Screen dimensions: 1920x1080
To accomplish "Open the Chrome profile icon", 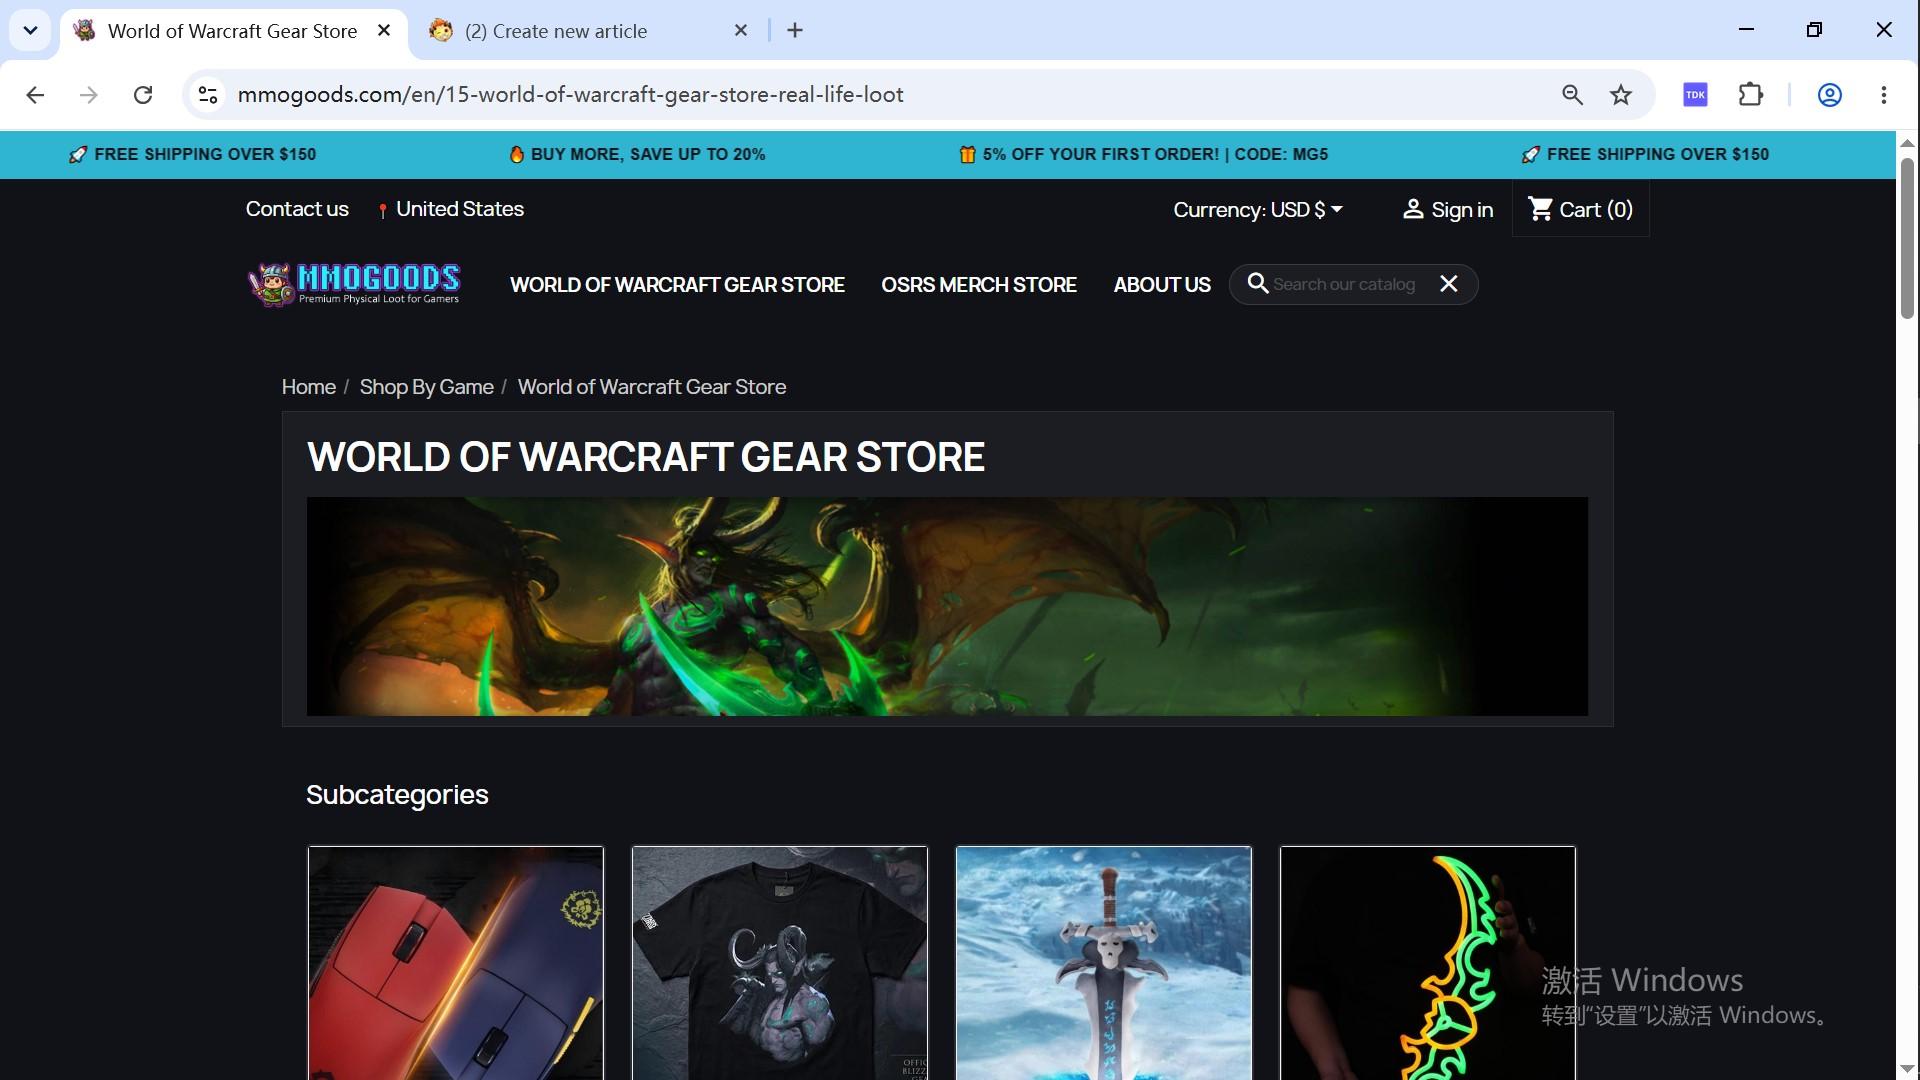I will (1830, 95).
